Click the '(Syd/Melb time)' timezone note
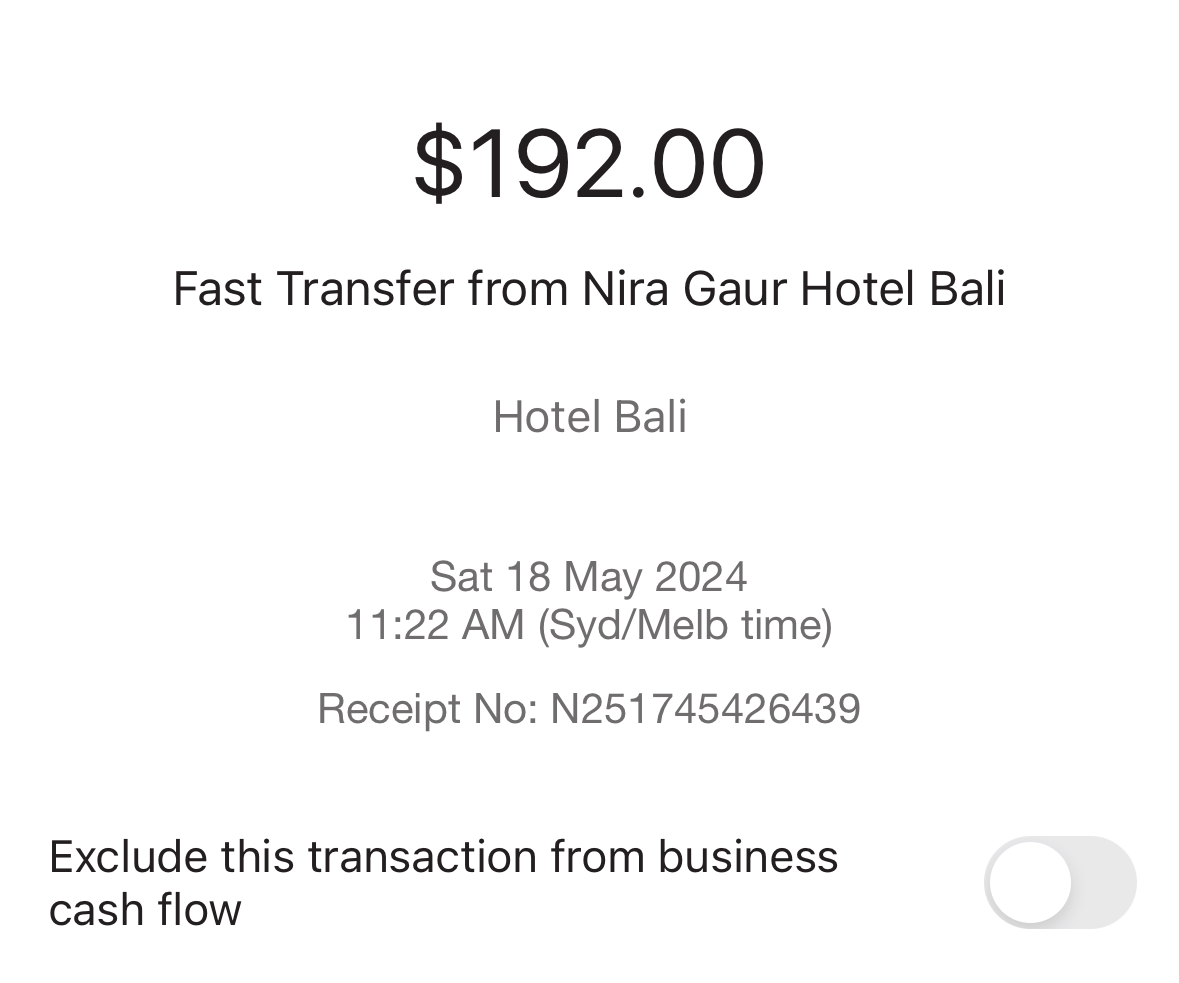 (685, 625)
